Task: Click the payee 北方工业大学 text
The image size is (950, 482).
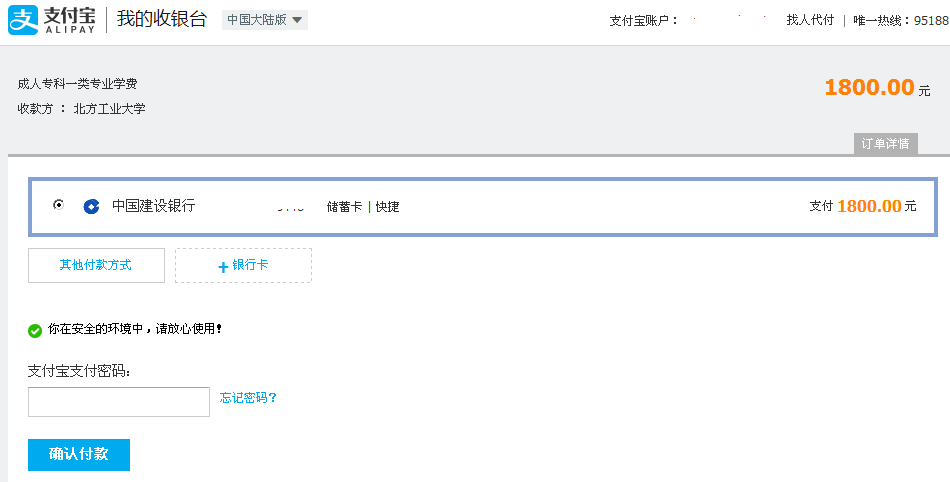Action: [x=109, y=109]
